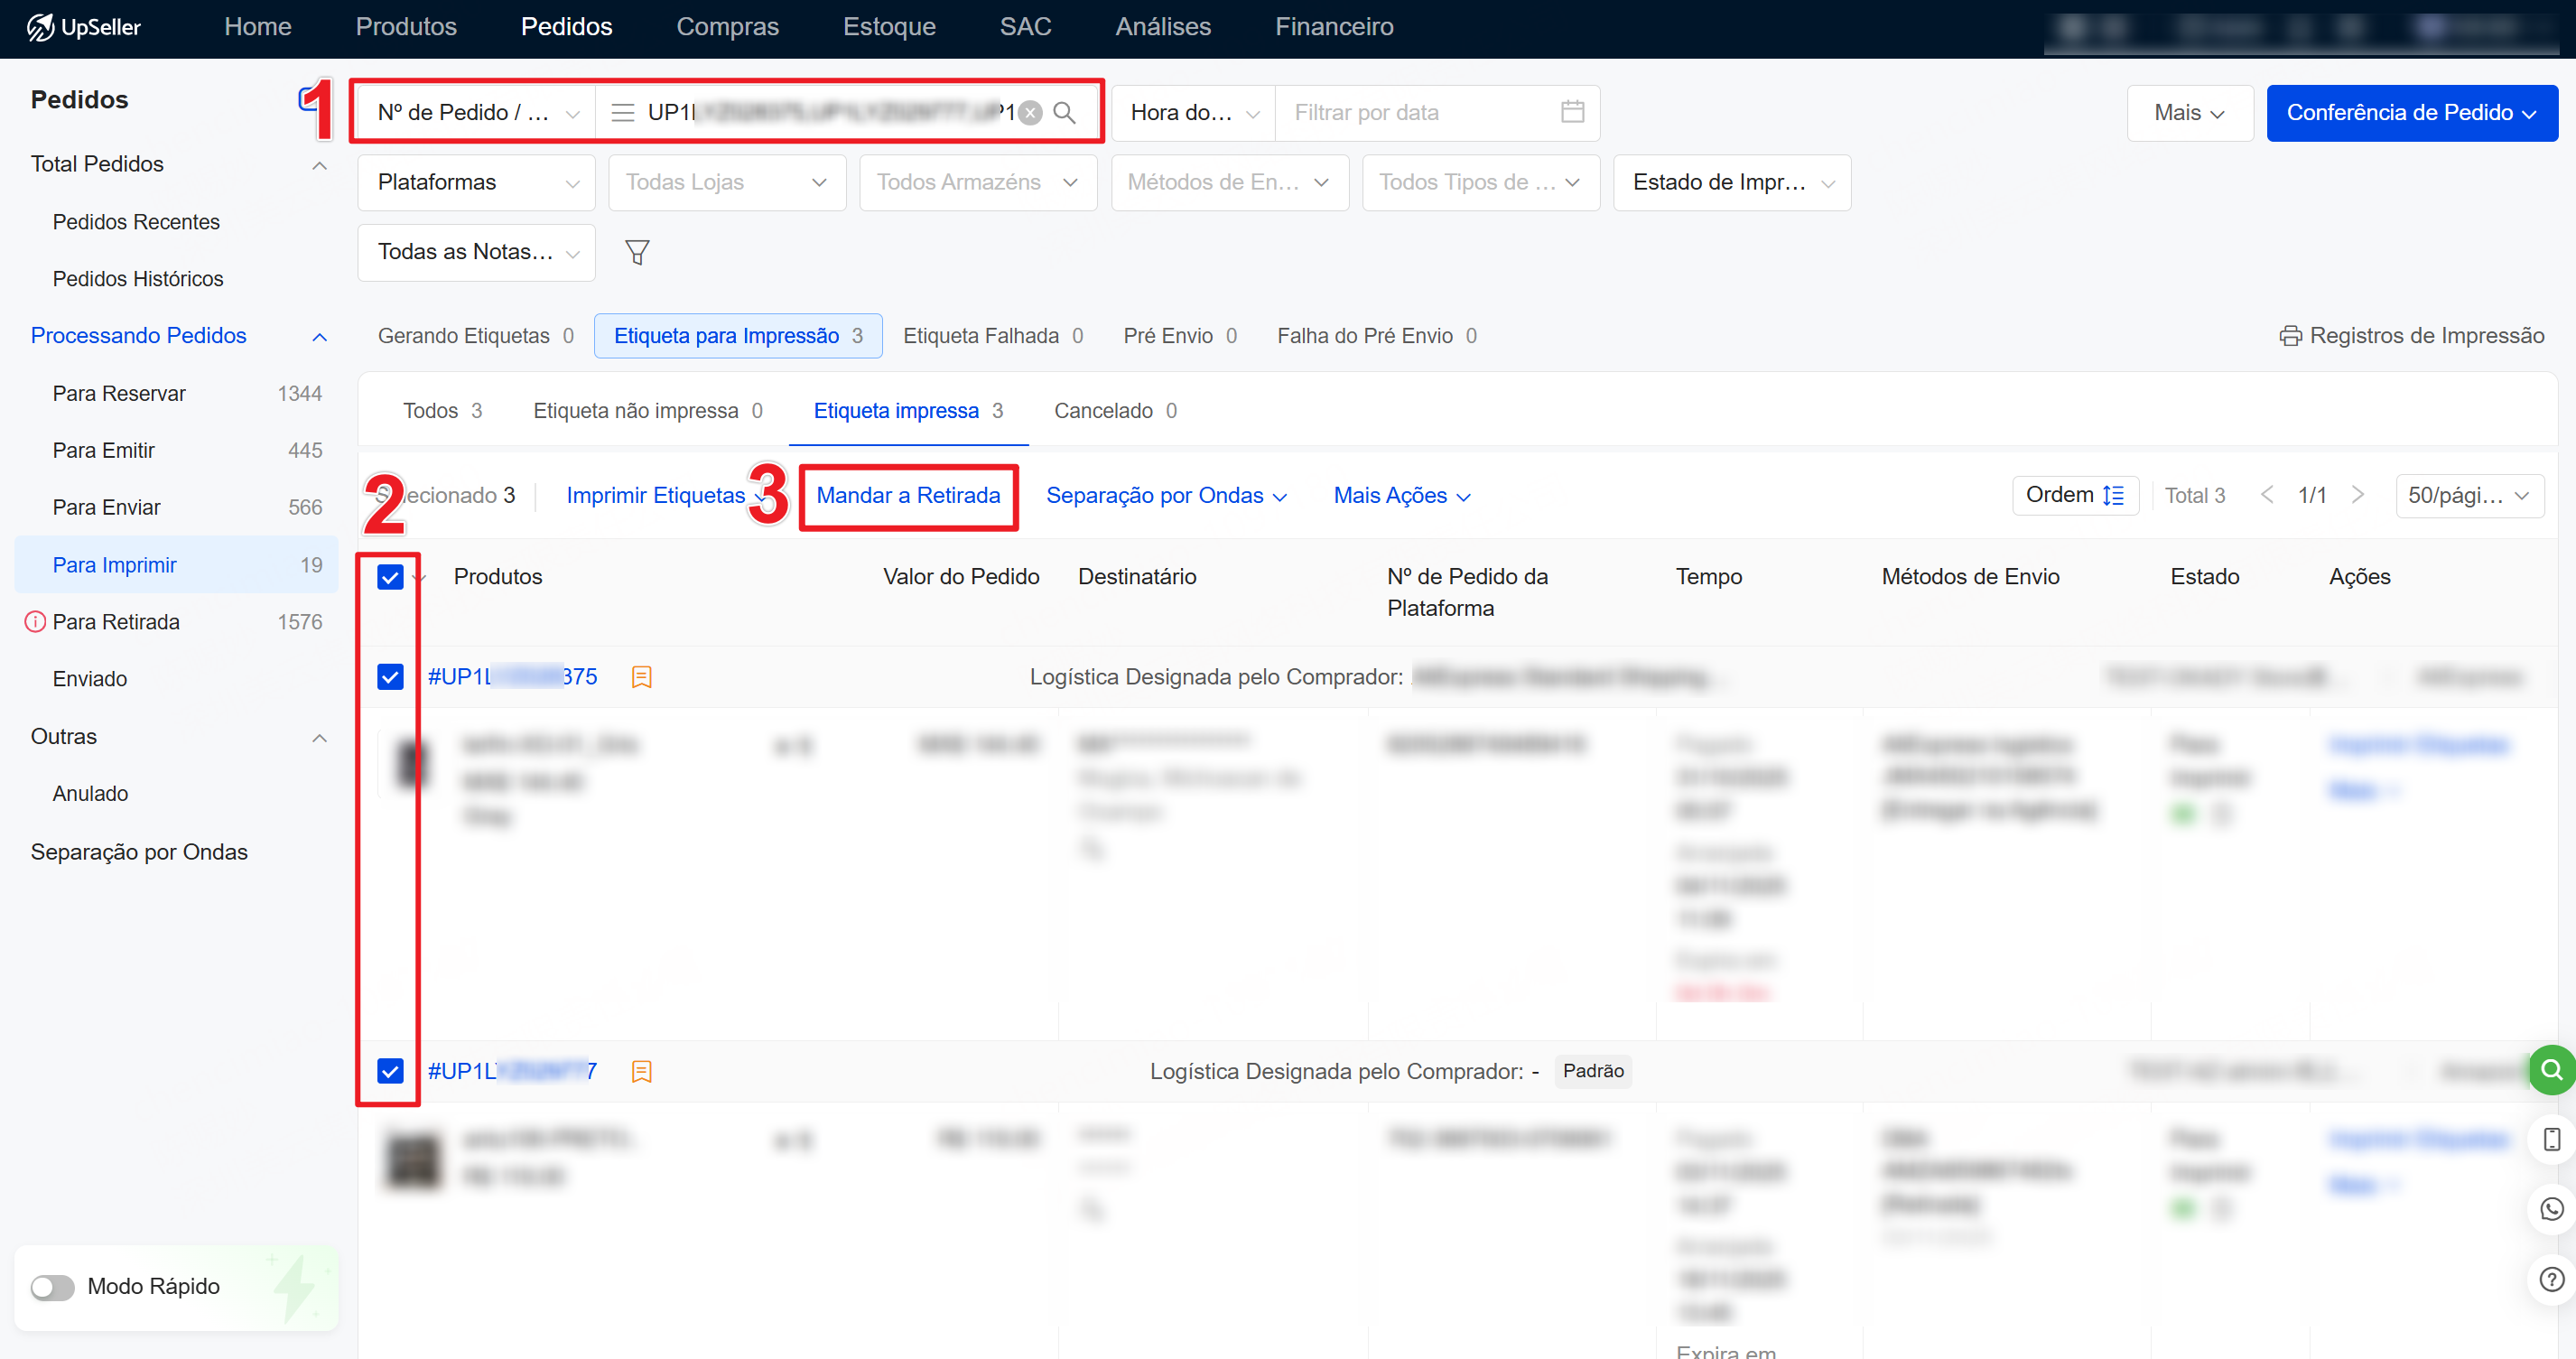
Task: Click the funnel filter icon
Action: [637, 252]
